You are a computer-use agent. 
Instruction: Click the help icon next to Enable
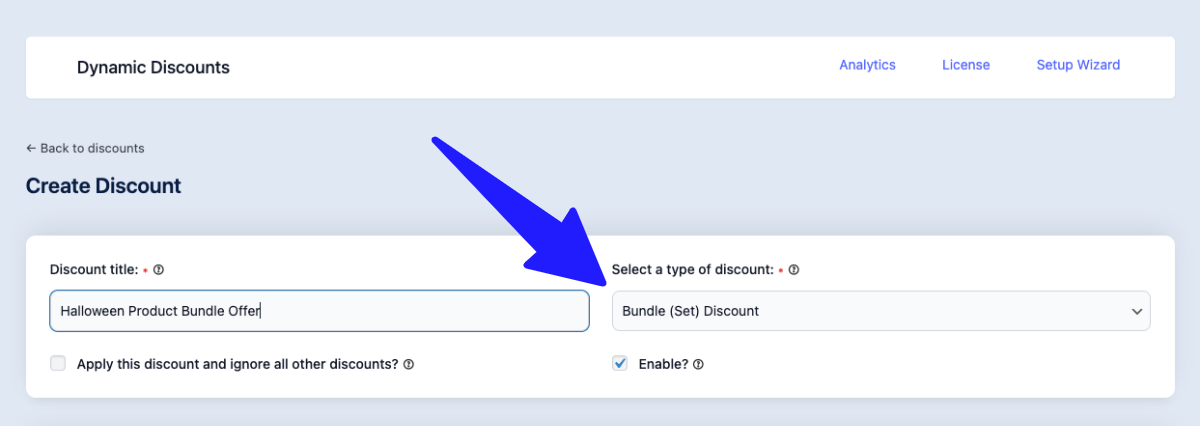698,365
